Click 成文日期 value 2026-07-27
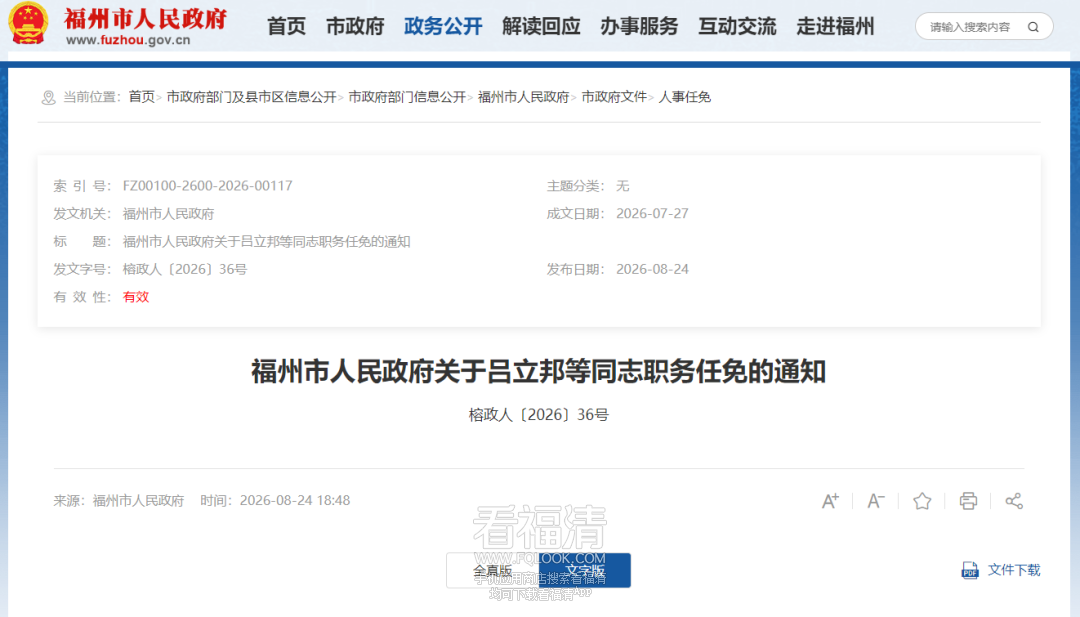 (652, 213)
